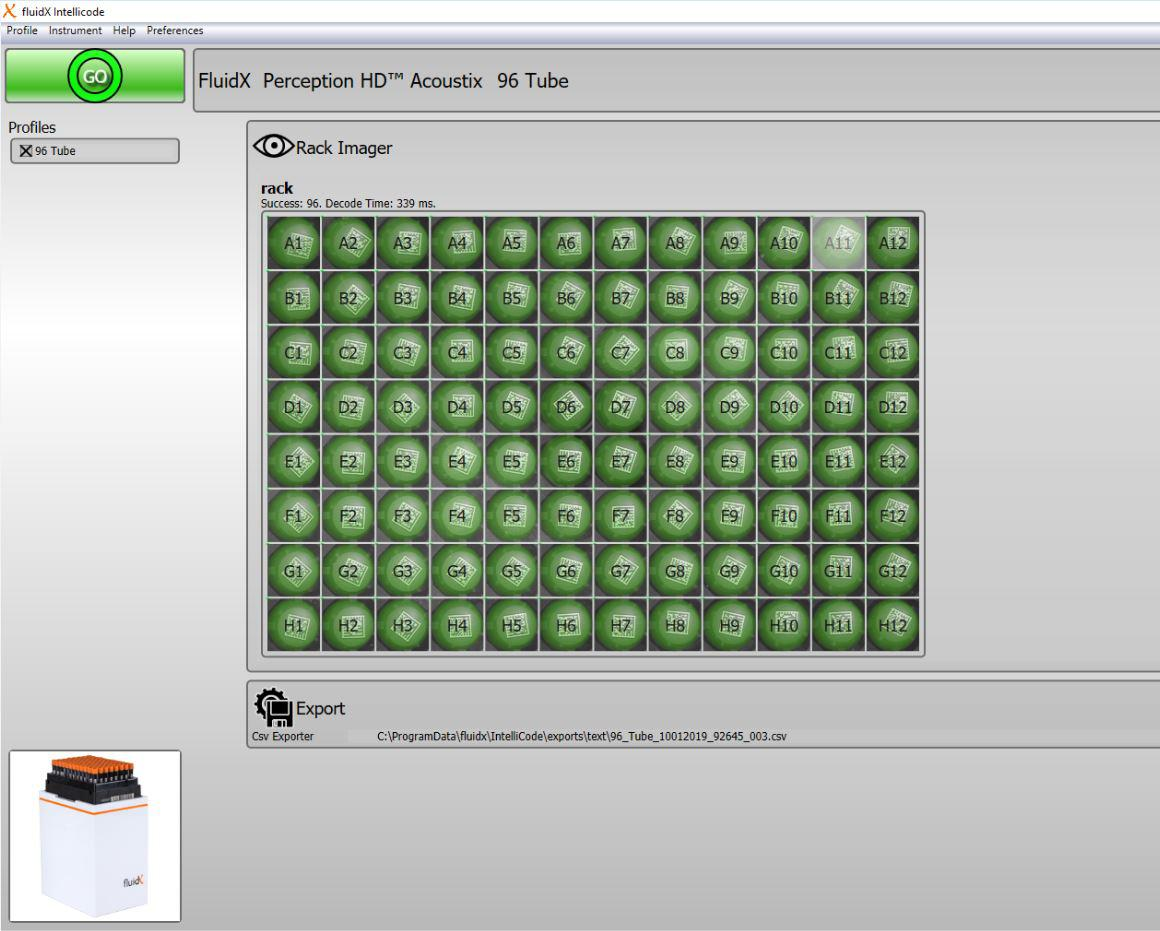Click the 'Success: 96. Decode Time' status
Screen dimensions: 1160x931
click(348, 204)
